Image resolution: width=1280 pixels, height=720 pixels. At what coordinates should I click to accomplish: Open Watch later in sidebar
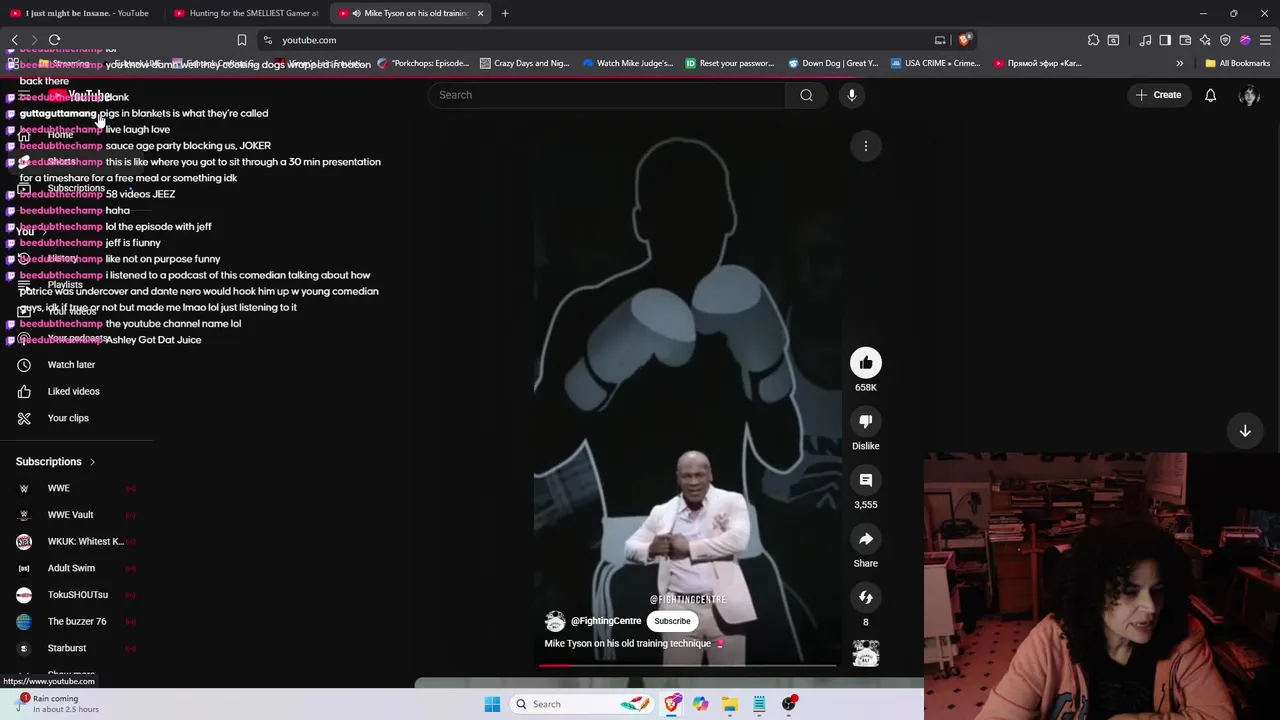click(71, 365)
